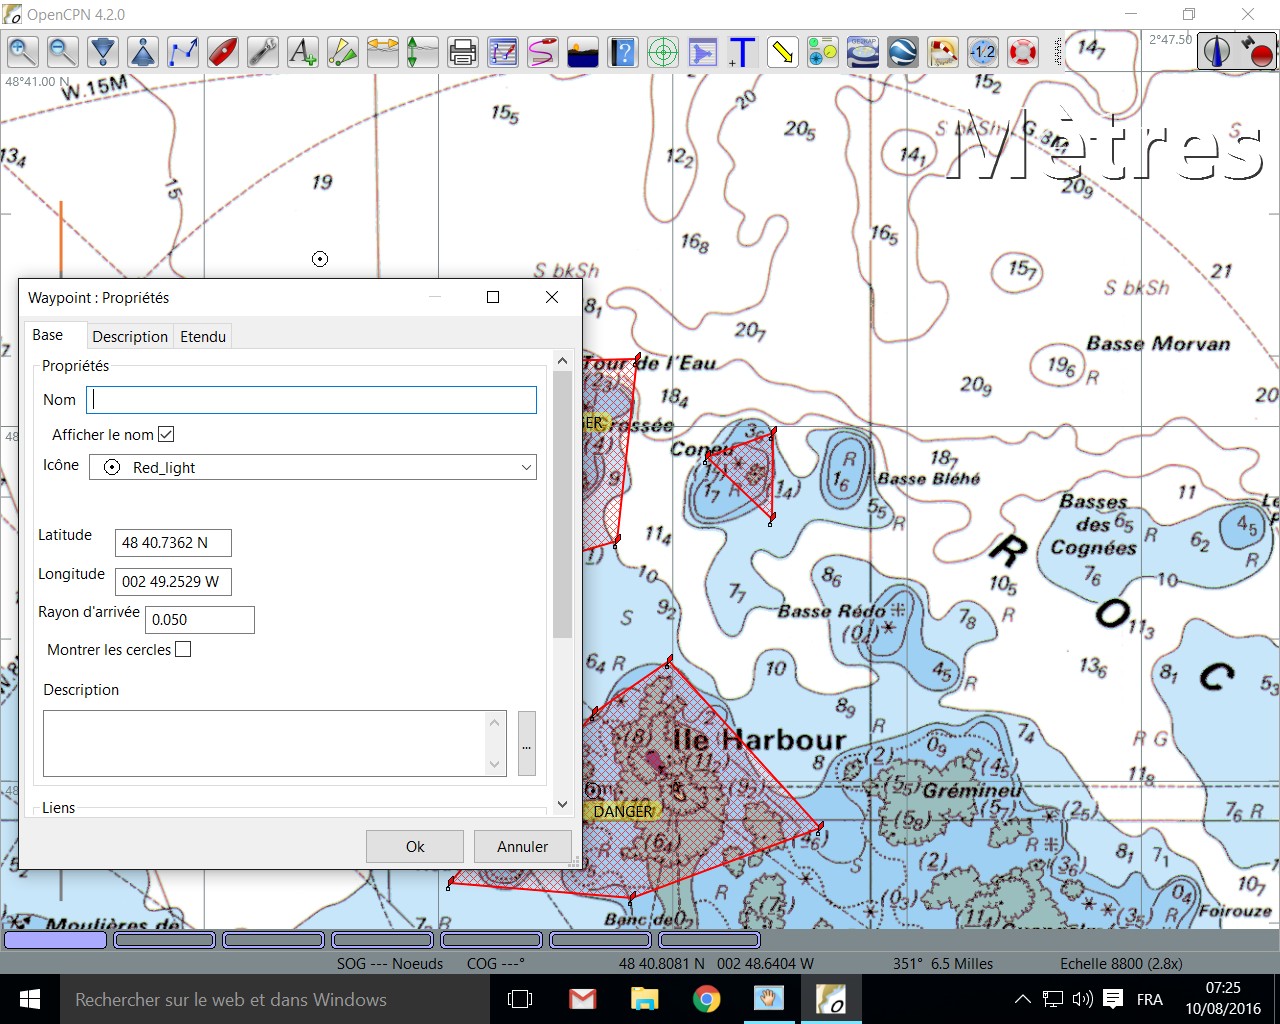
Task: Click the Longitude input field
Action: click(173, 582)
